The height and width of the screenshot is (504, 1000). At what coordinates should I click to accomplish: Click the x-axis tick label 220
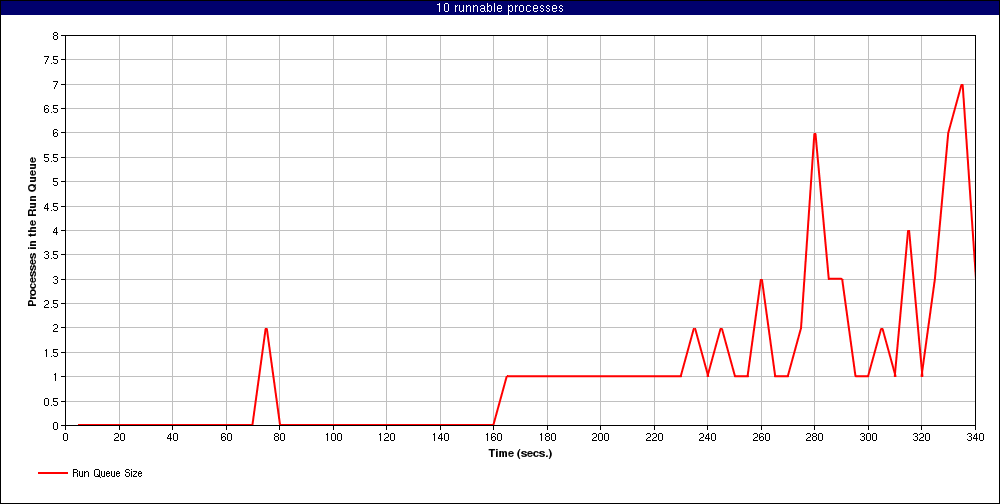654,437
